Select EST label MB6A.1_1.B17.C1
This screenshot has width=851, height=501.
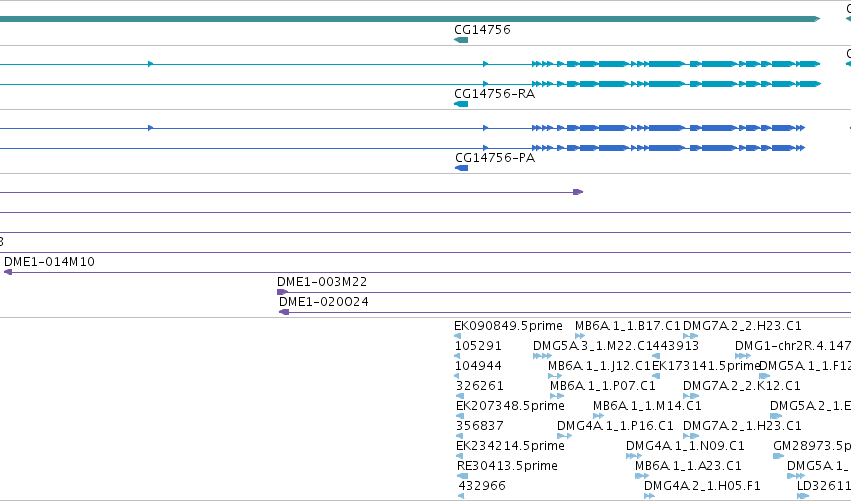click(627, 326)
